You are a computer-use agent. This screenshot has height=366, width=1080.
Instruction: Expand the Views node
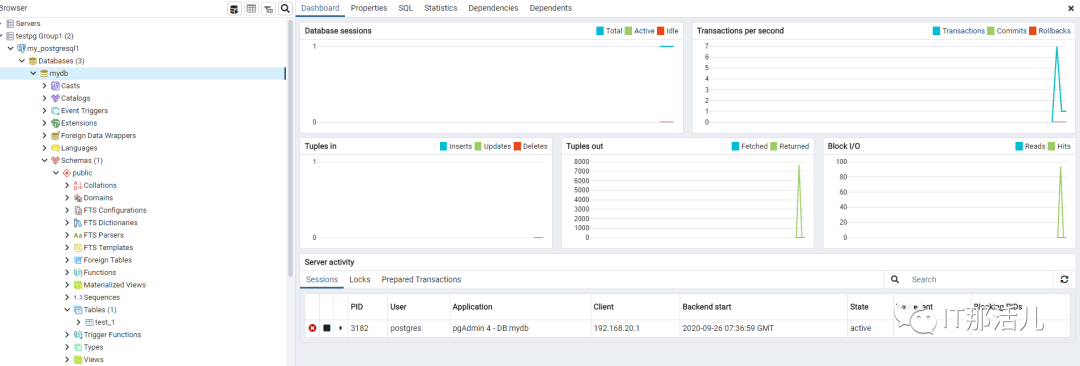tap(67, 359)
